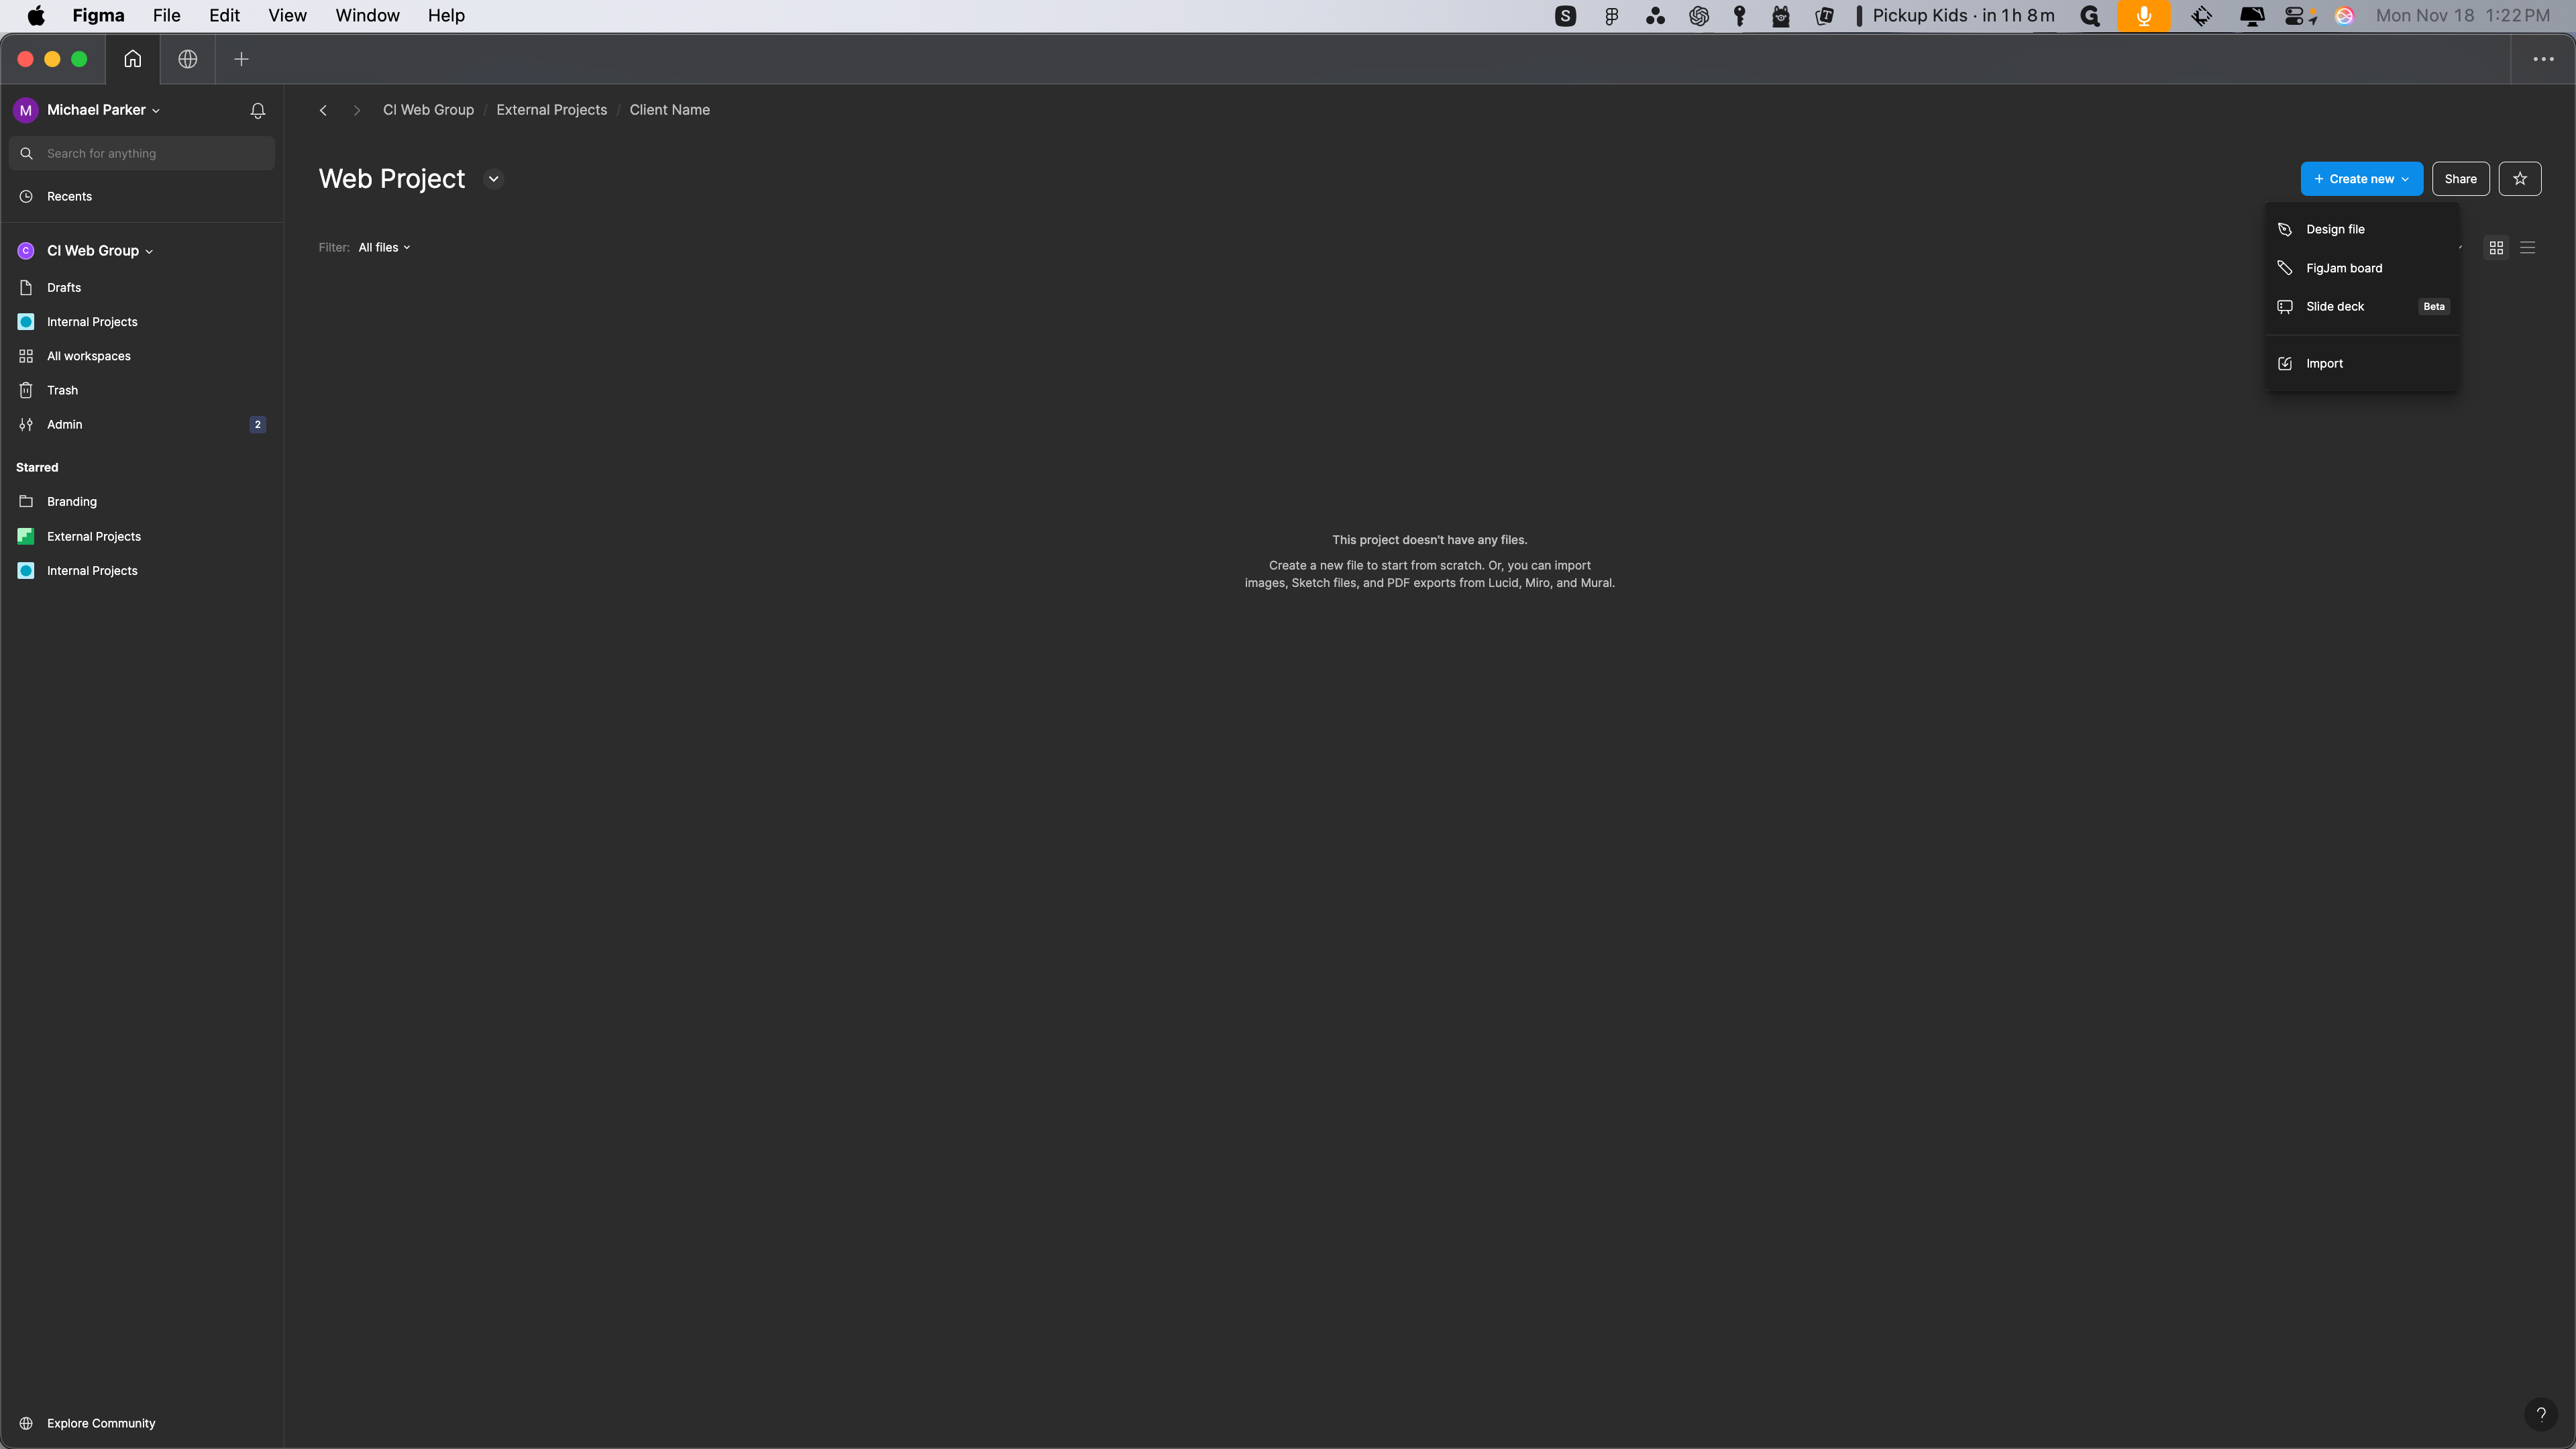The image size is (2576, 1449).
Task: Open the All files filter dropdown
Action: click(384, 247)
